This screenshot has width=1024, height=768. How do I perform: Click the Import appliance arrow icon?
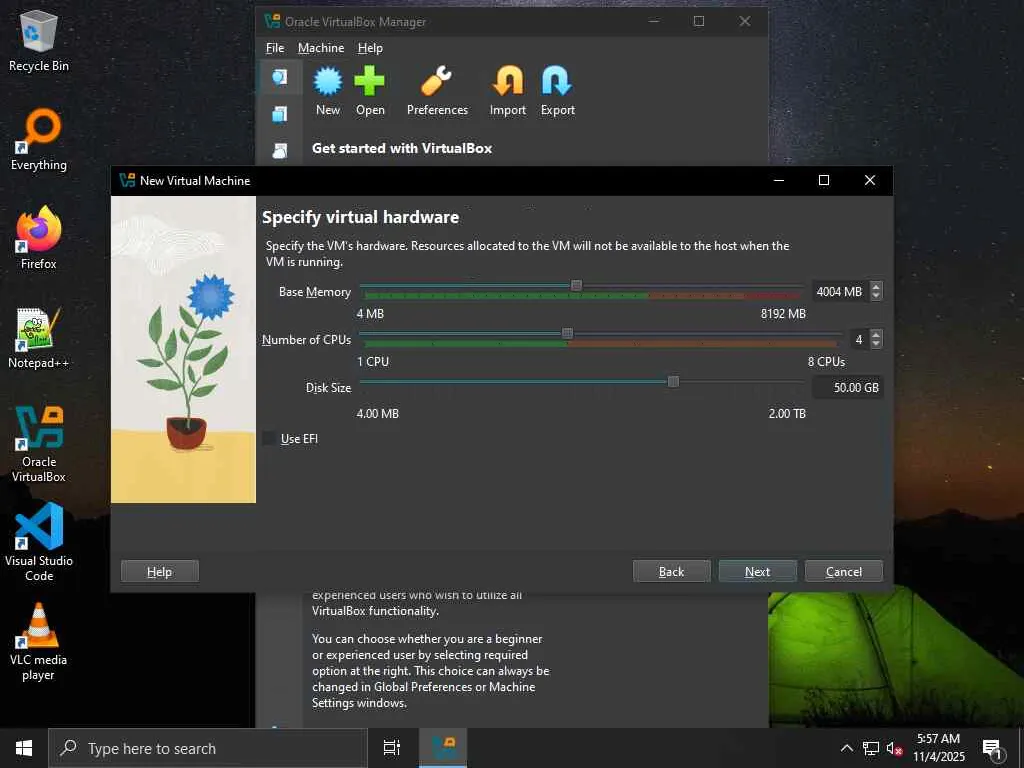coord(507,91)
